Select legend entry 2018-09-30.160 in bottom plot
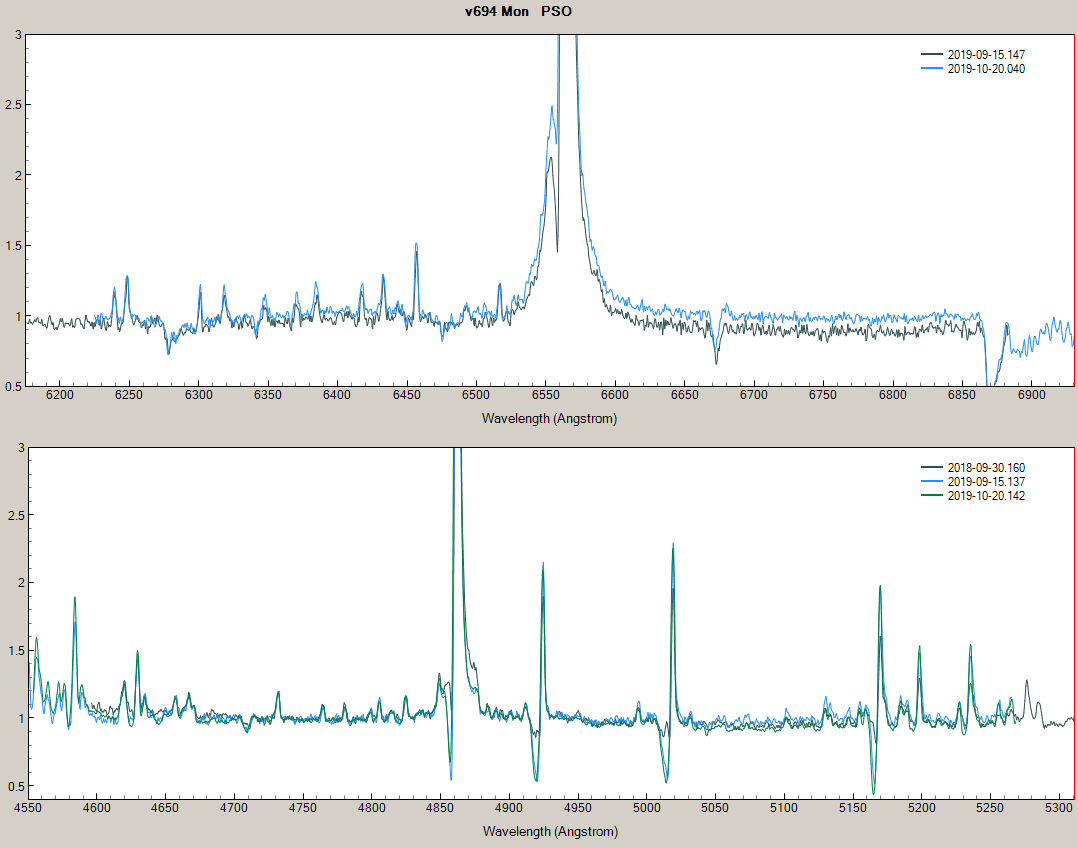This screenshot has width=1078, height=848. coord(986,468)
